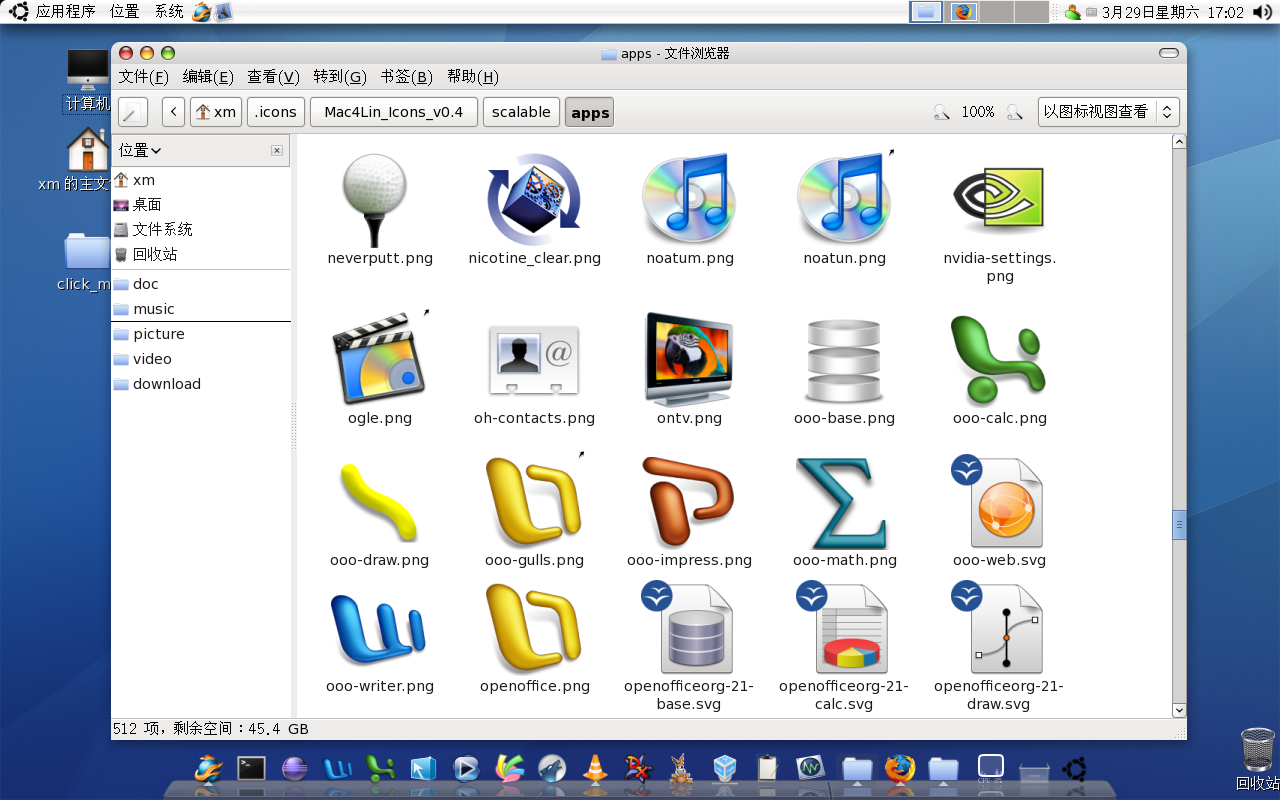This screenshot has width=1280, height=800.
Task: Select the openofficeorg-21-draw.svg icon
Action: coord(998,628)
